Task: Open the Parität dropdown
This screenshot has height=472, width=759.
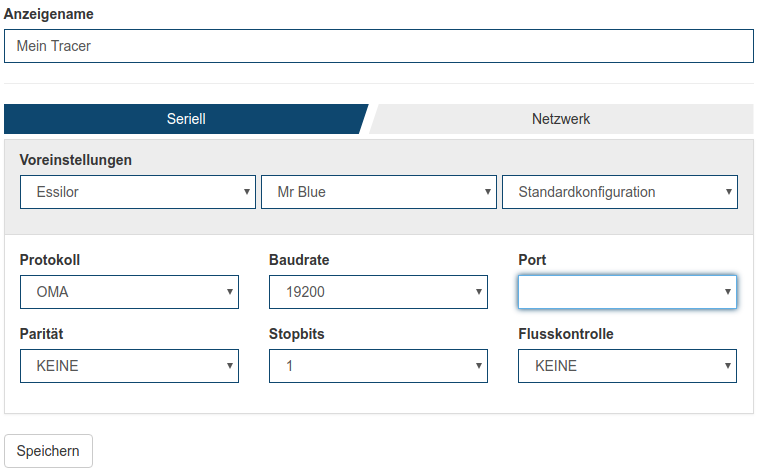Action: coord(129,366)
